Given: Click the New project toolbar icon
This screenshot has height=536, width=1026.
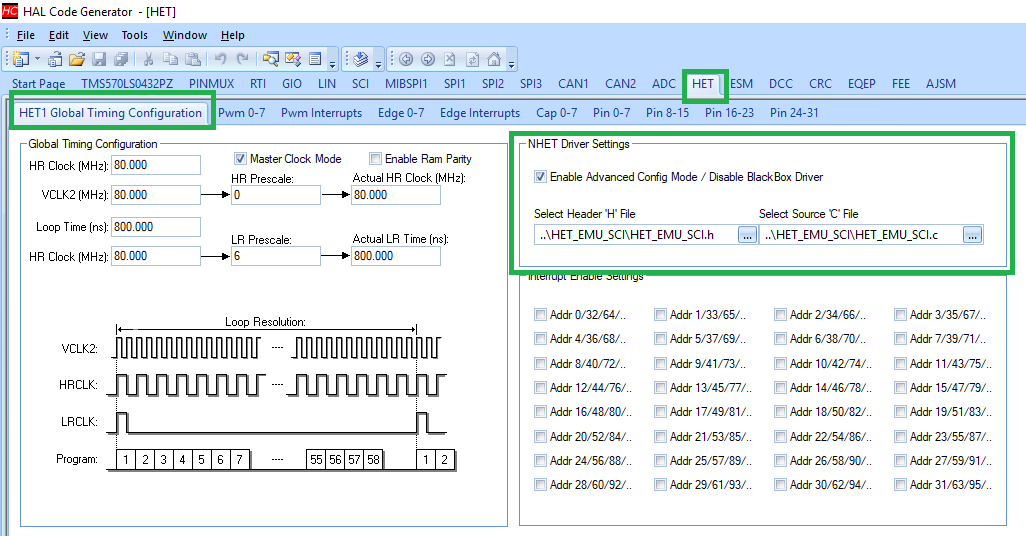Looking at the screenshot, I should 20,60.
